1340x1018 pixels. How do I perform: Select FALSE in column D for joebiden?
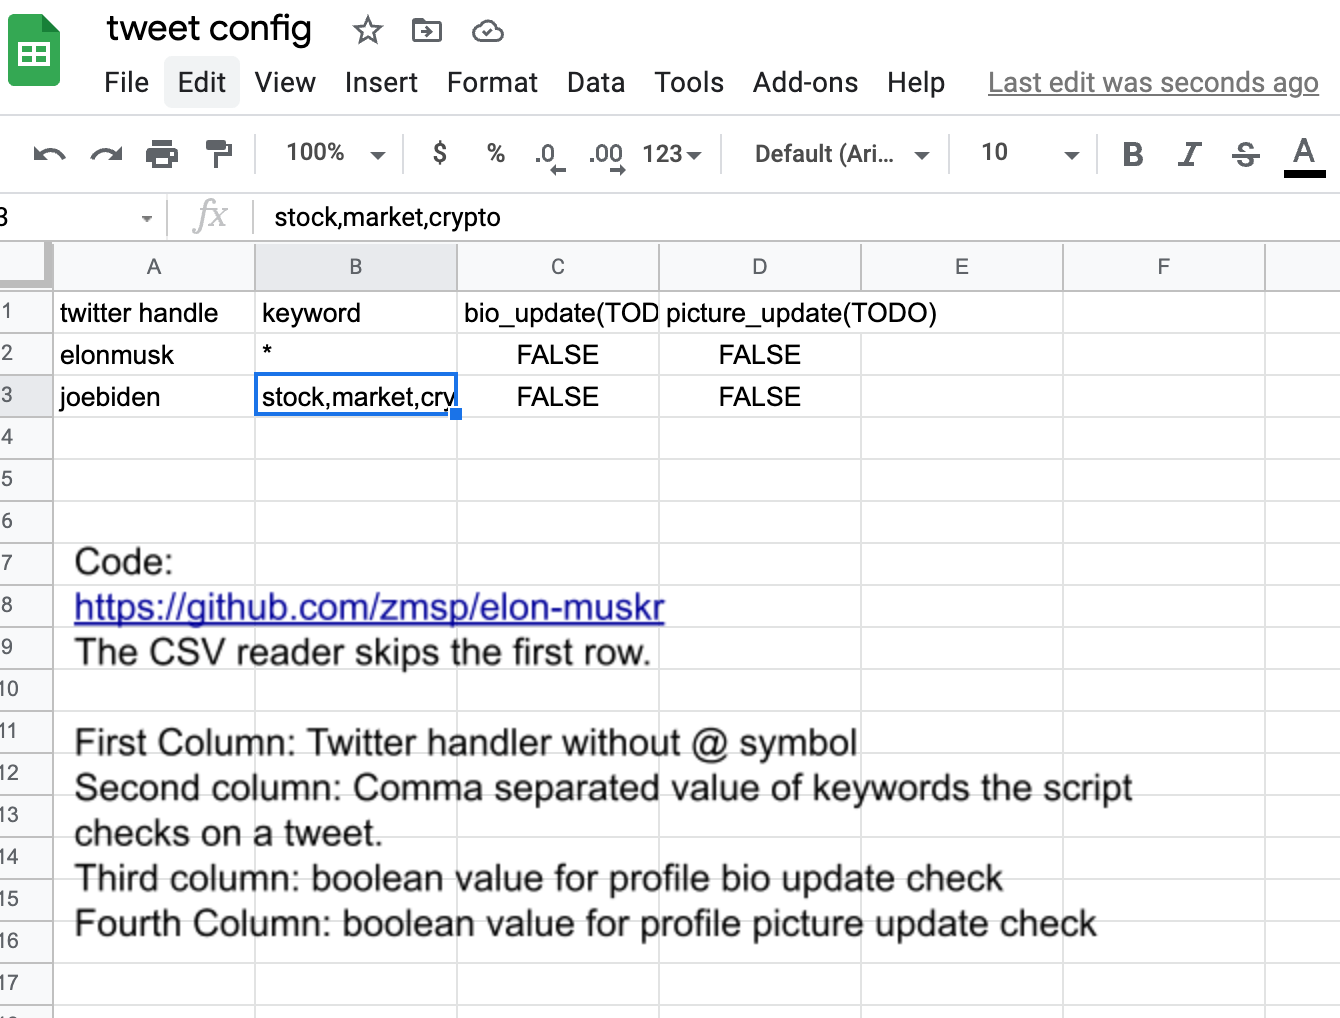tap(760, 396)
